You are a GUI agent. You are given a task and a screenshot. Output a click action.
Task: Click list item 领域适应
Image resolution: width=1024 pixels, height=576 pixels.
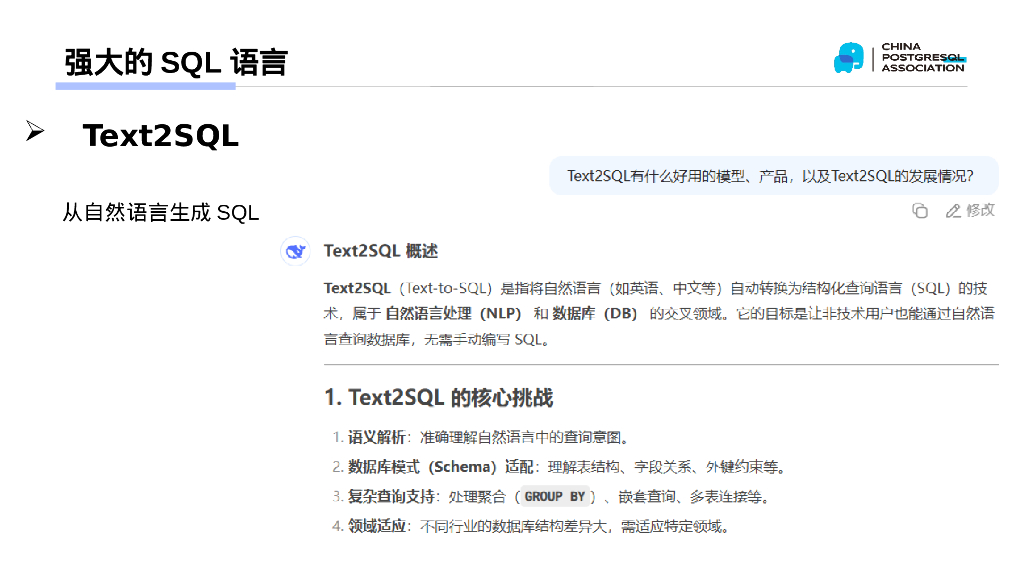(377, 526)
